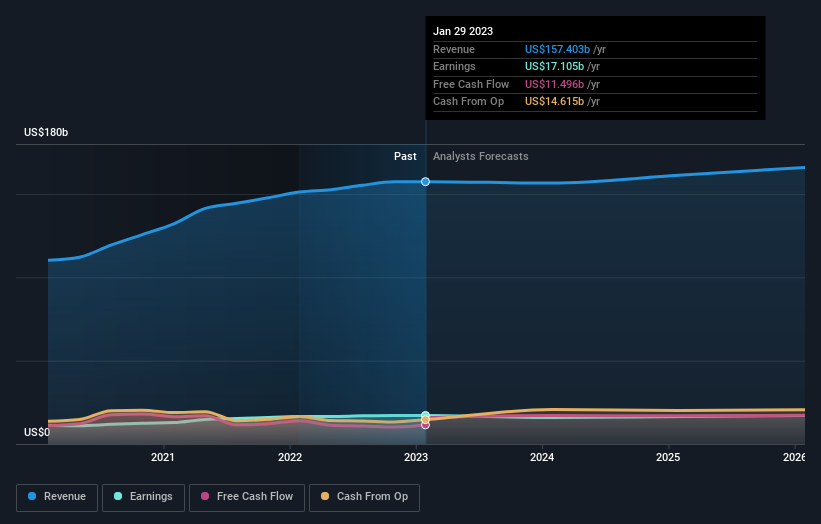Click the US$17.105b earnings value

(x=554, y=66)
